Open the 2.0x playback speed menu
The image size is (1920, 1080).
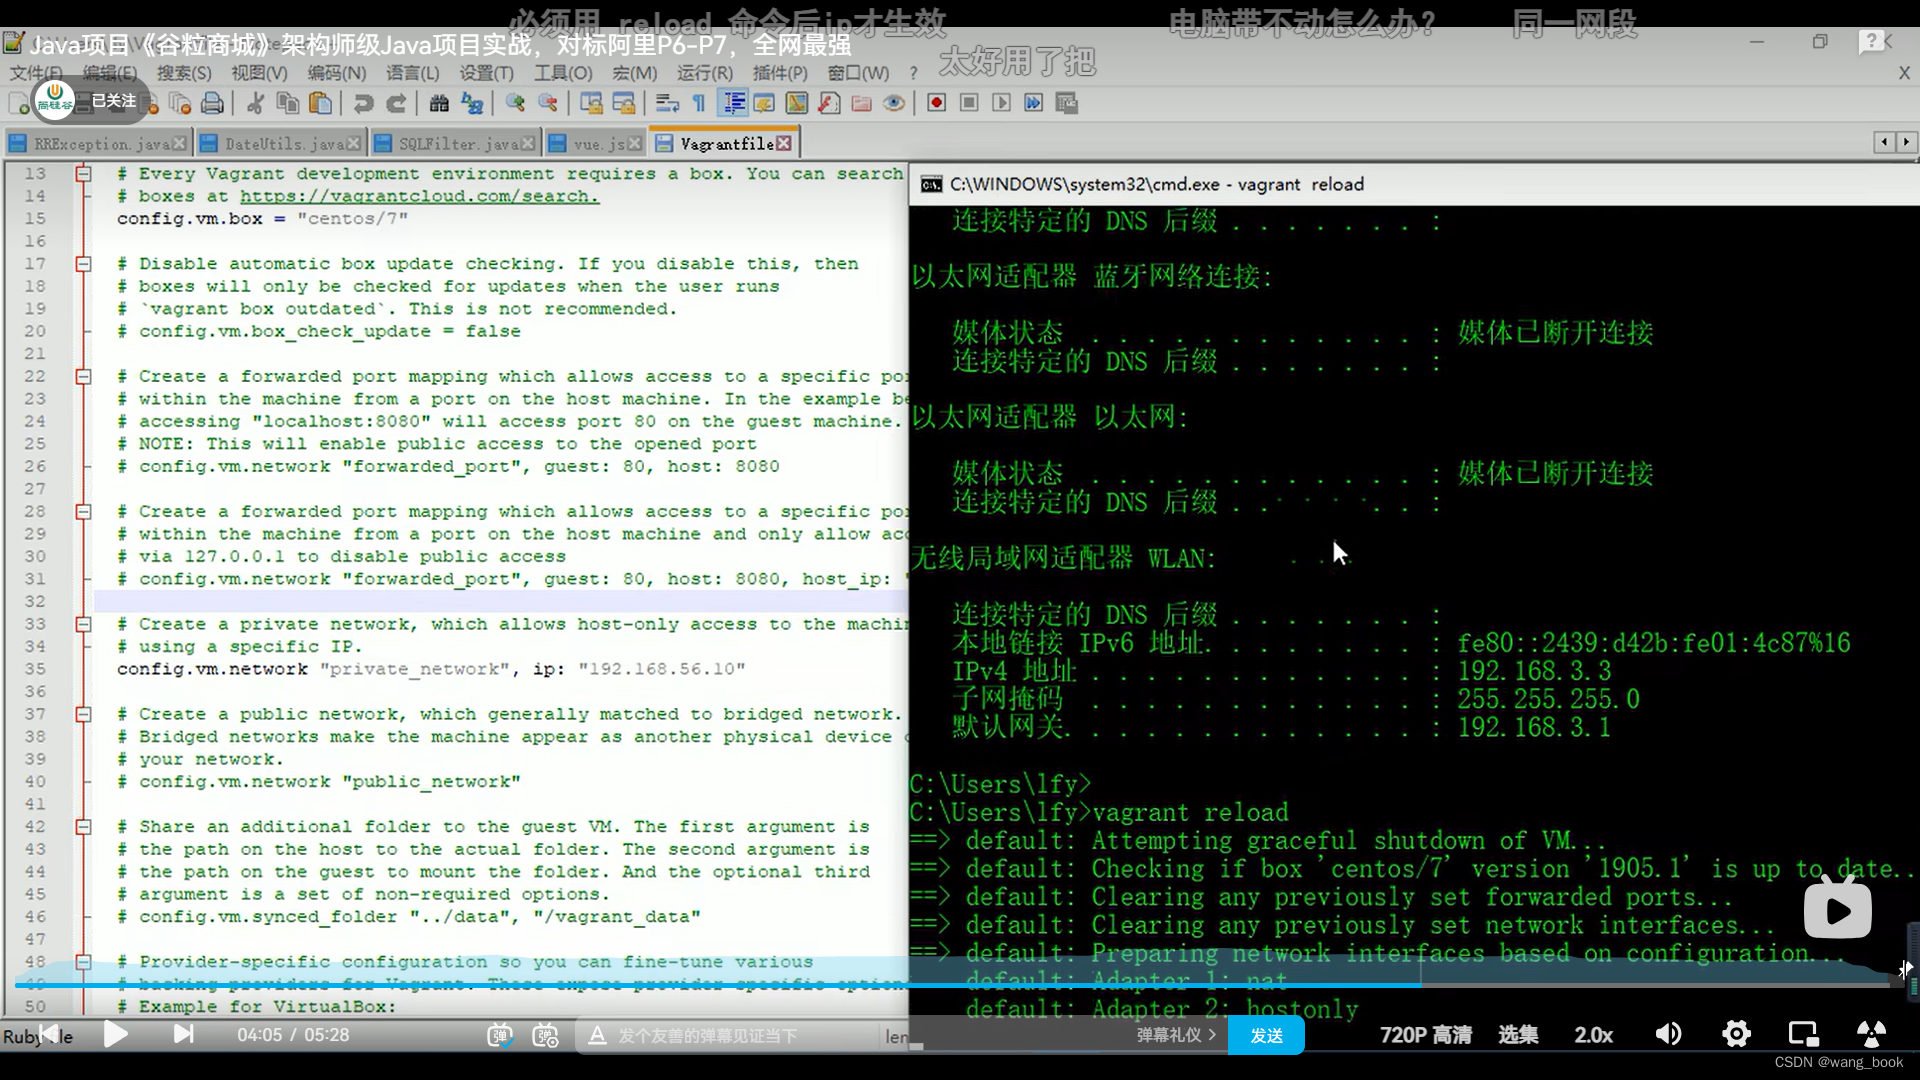(1593, 1035)
